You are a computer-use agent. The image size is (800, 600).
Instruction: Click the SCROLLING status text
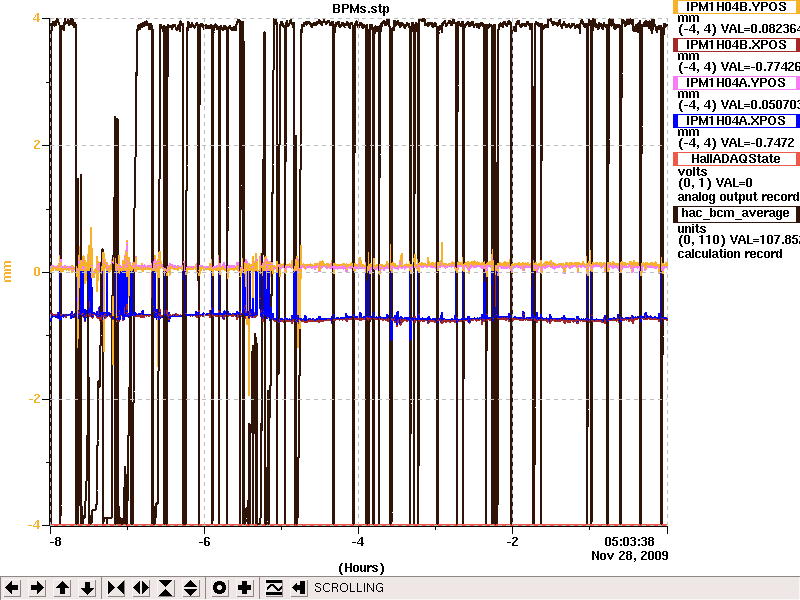349,588
